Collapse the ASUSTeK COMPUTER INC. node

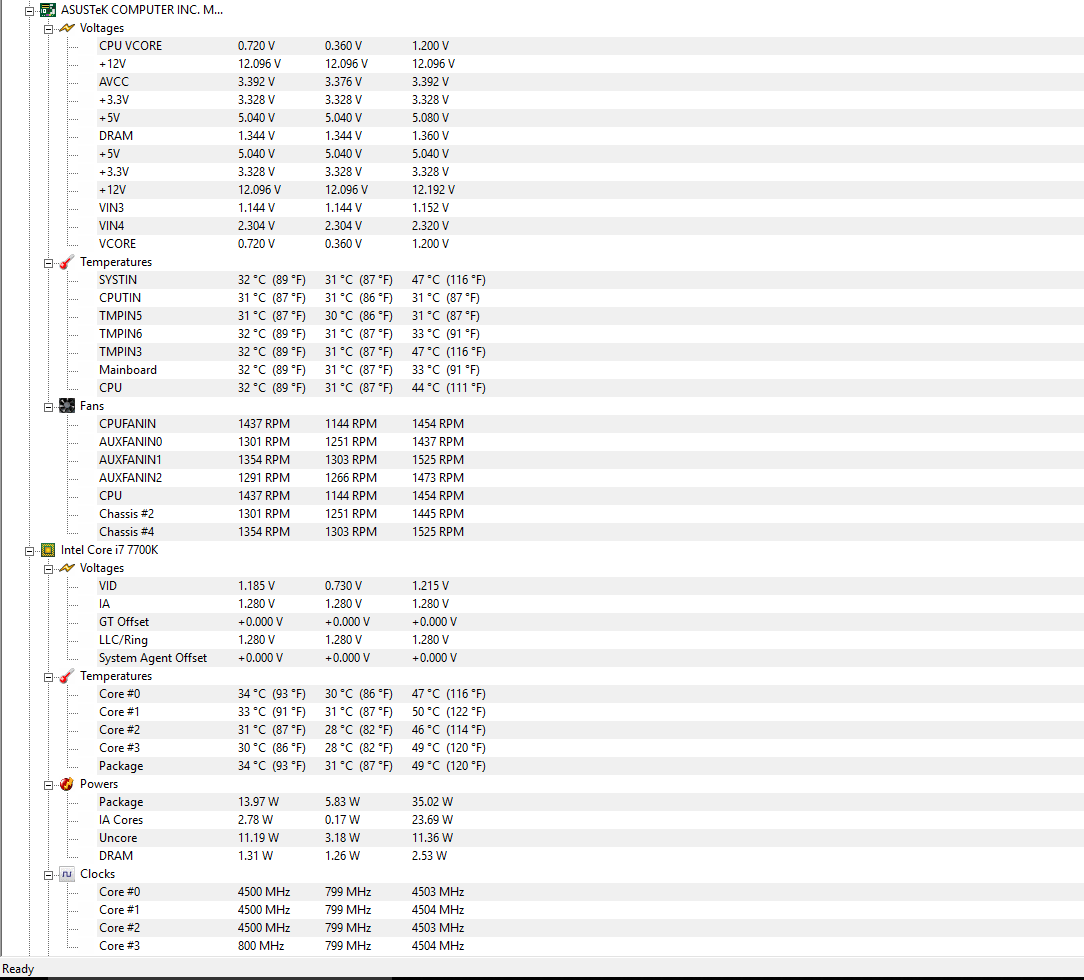click(x=29, y=11)
